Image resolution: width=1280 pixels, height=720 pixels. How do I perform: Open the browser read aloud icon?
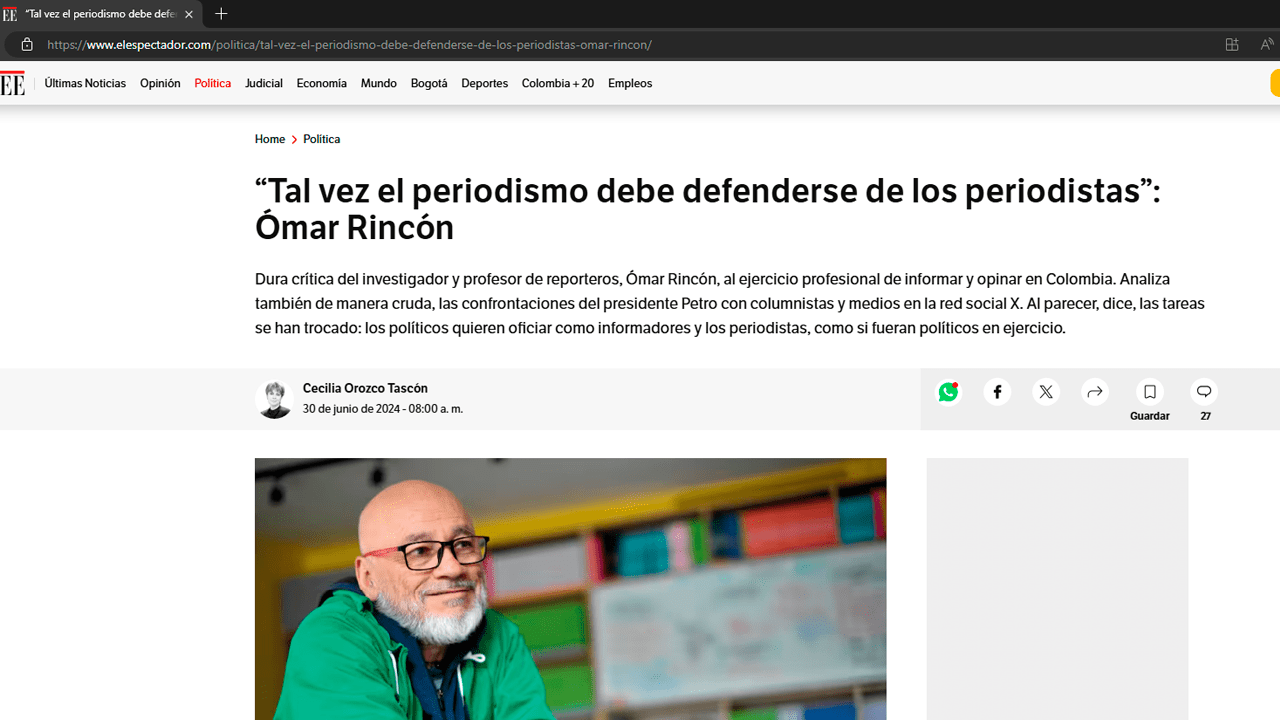pyautogui.click(x=1267, y=45)
